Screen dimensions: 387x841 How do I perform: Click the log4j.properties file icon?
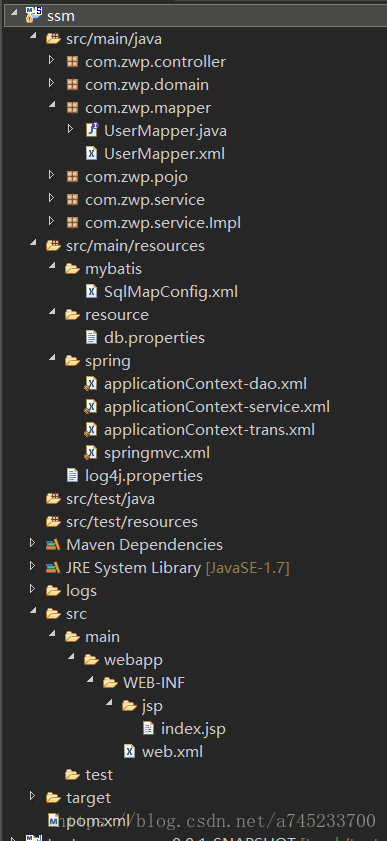click(x=72, y=476)
